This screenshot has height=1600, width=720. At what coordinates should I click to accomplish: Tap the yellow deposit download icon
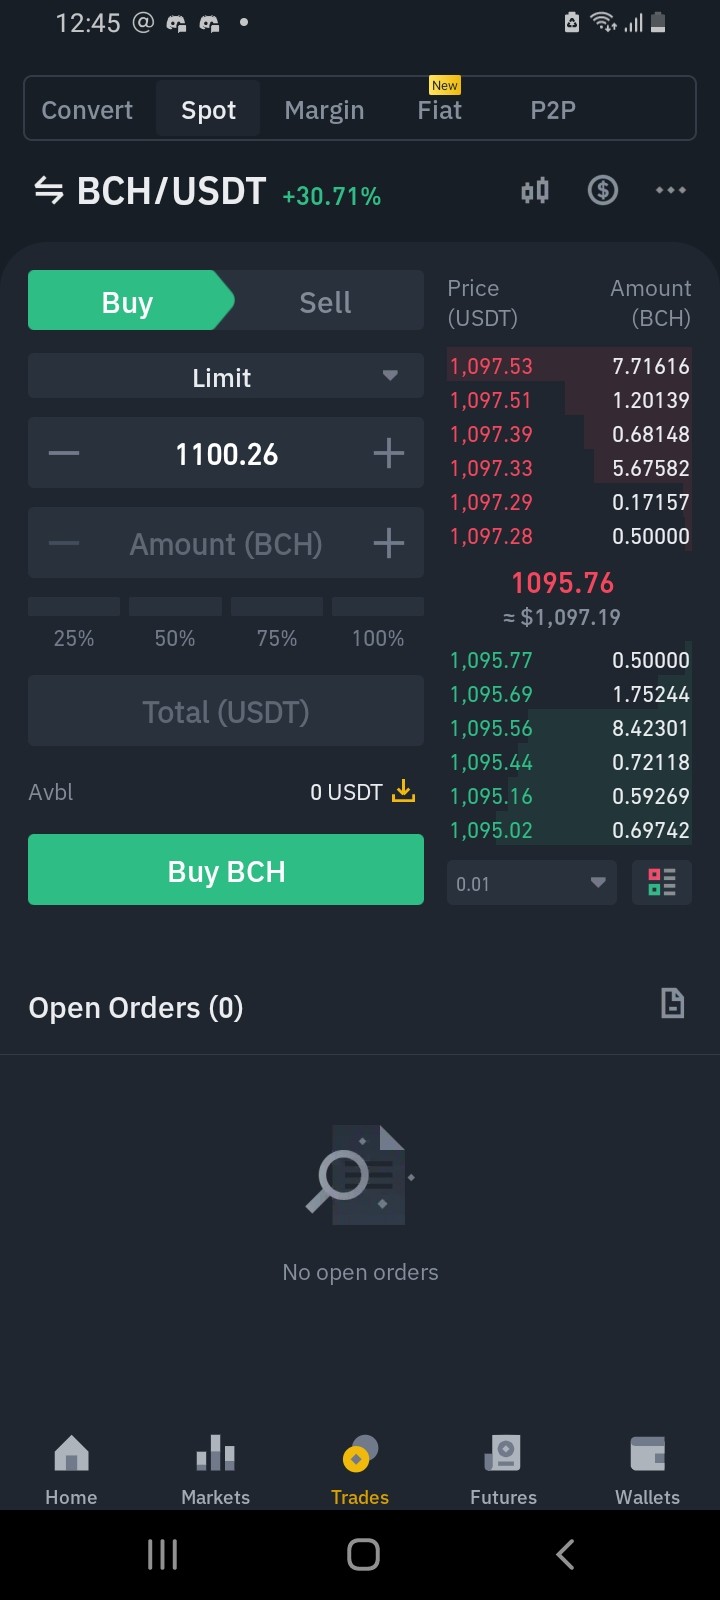coord(403,792)
